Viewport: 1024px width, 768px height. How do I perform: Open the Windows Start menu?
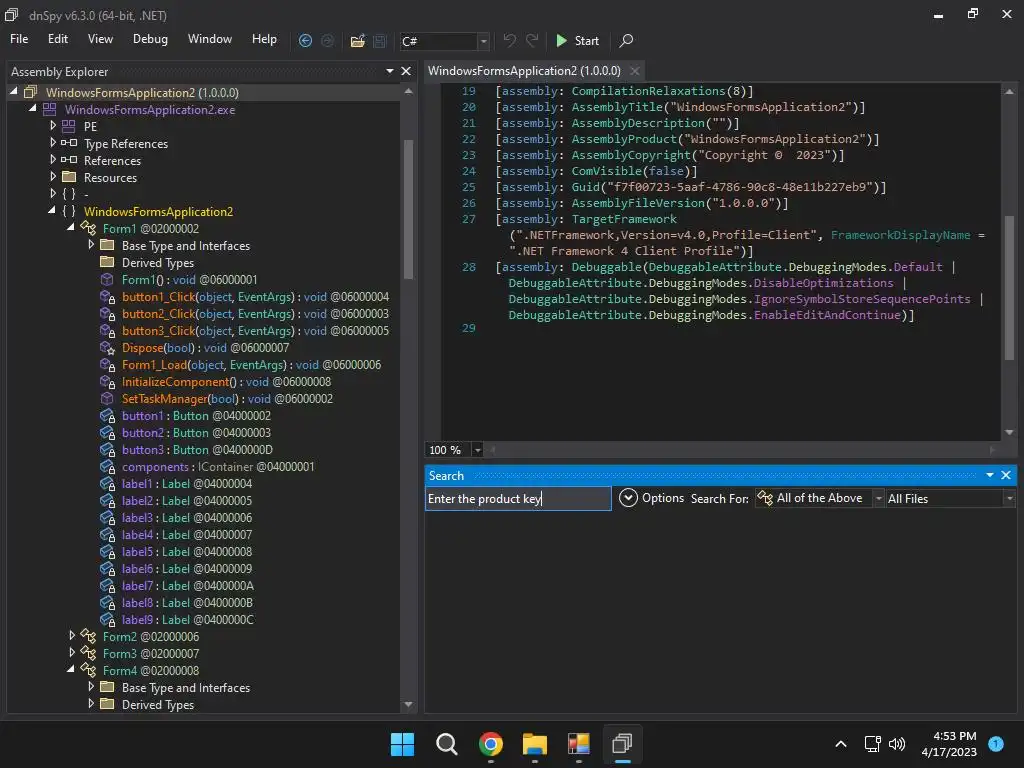[402, 744]
